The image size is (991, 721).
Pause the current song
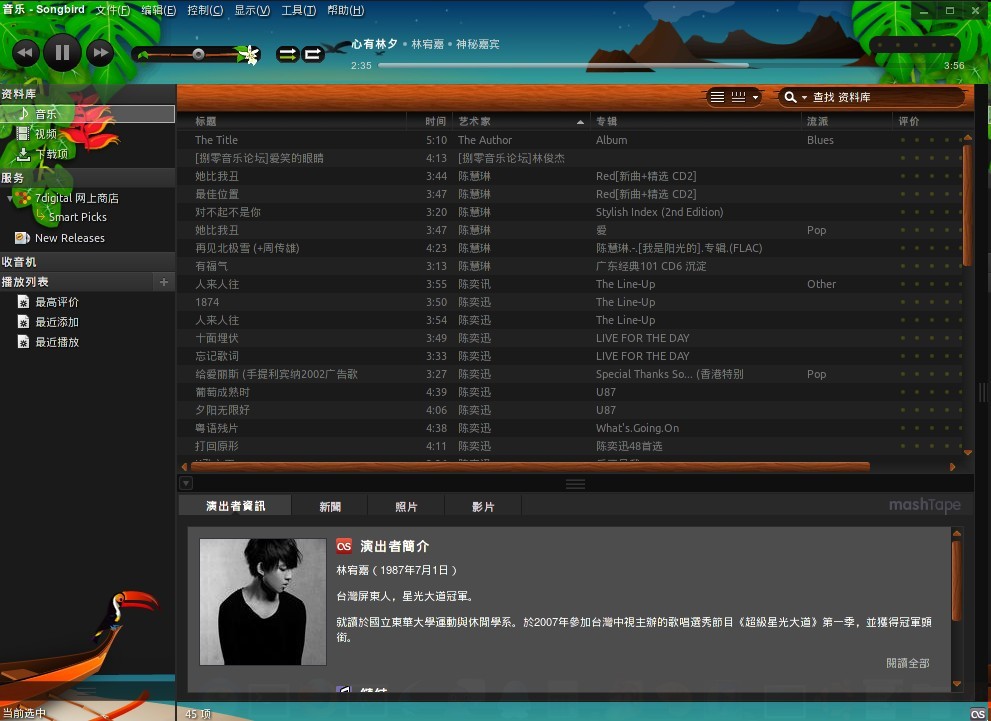62,52
